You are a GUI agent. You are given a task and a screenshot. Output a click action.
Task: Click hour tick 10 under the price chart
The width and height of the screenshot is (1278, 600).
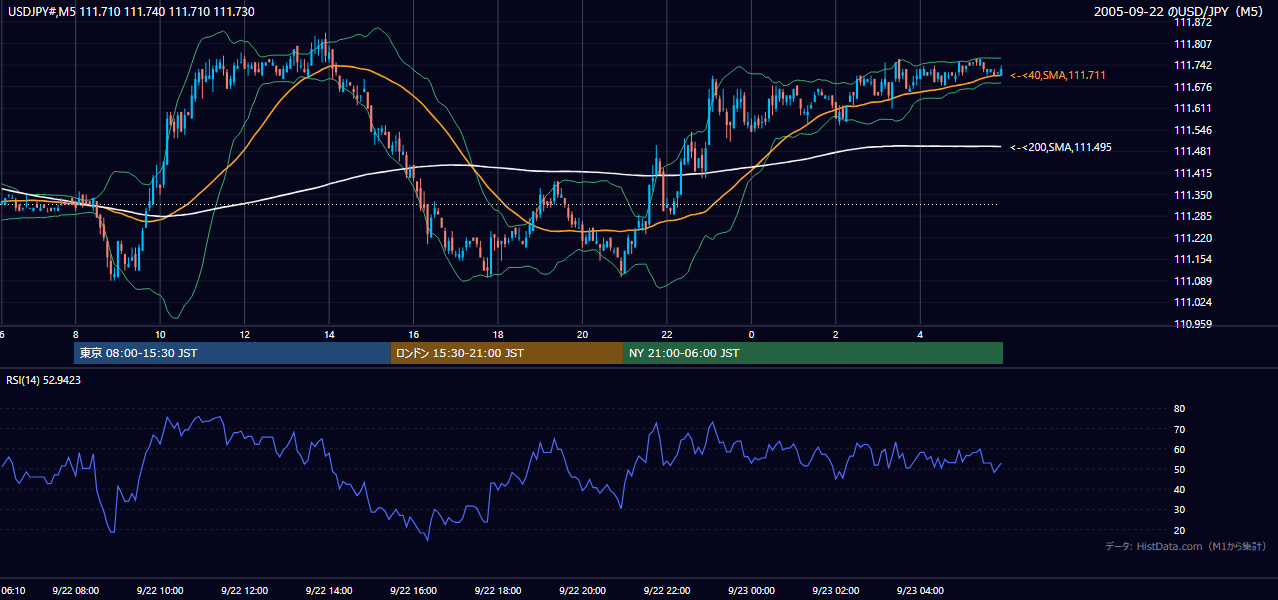160,334
